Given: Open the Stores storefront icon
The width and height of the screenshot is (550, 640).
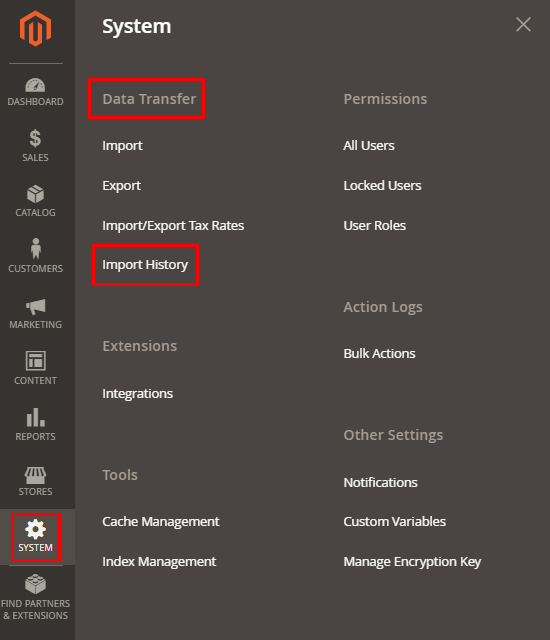Looking at the screenshot, I should [35, 475].
